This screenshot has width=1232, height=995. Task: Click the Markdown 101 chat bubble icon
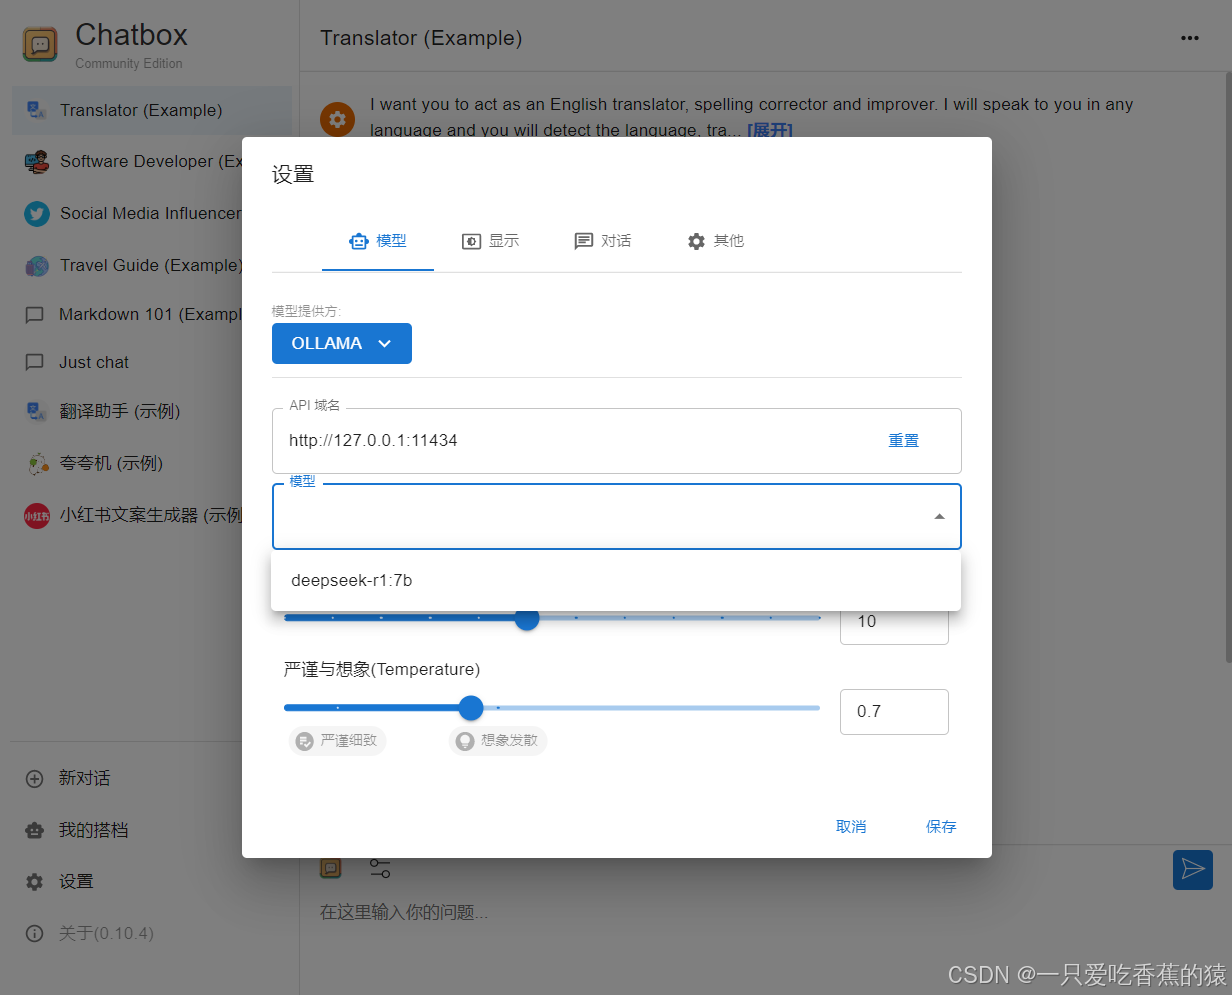coord(34,315)
